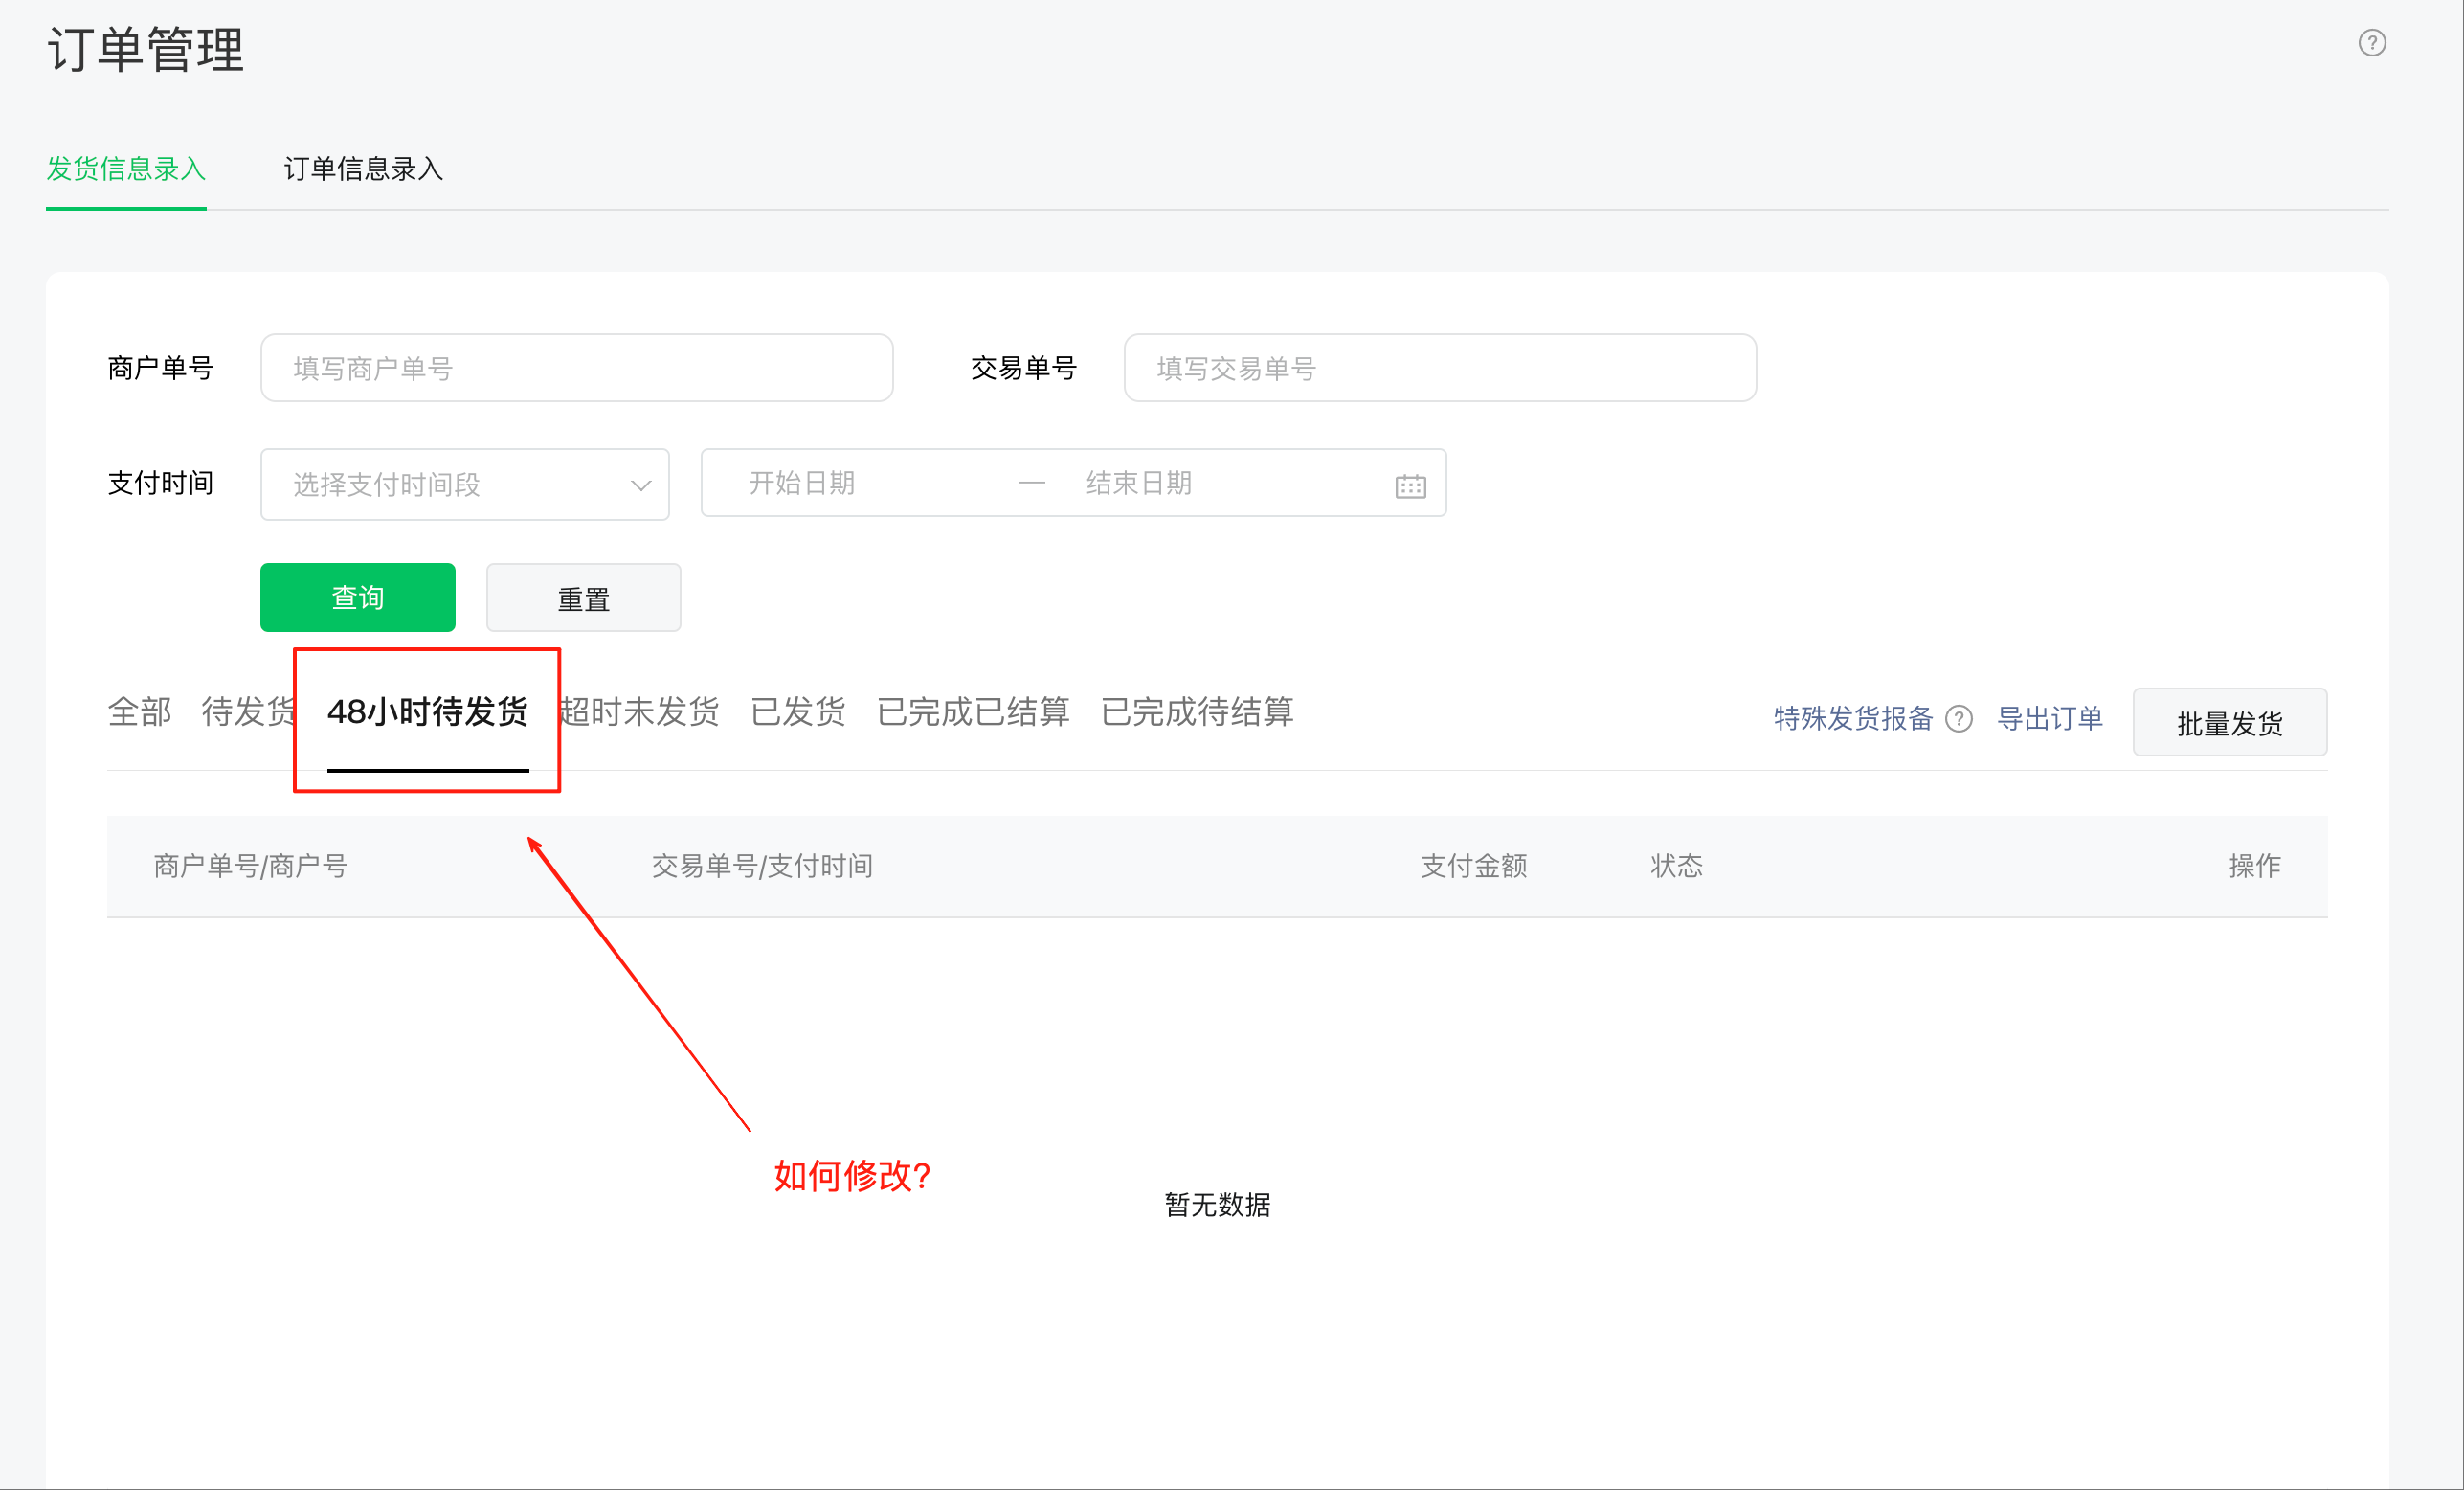Show 全部 orders tab
The image size is (2464, 1490).
[139, 712]
